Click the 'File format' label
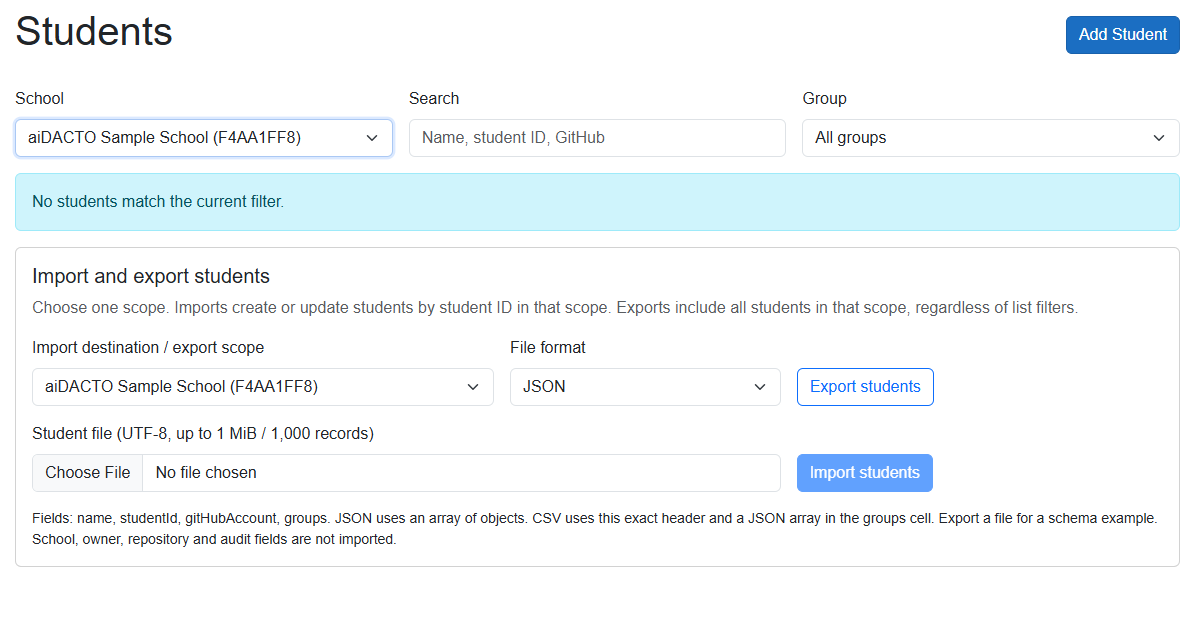This screenshot has height=636, width=1198. pos(547,347)
